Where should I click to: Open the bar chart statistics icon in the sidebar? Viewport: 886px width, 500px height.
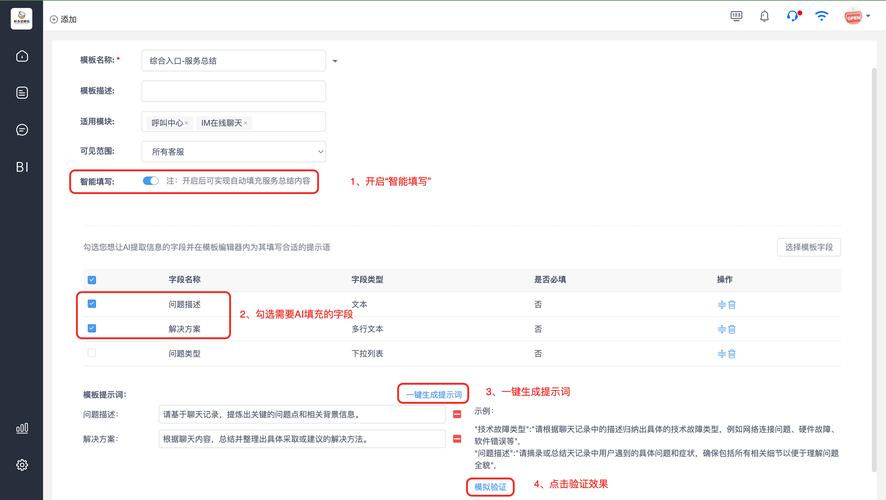(22, 428)
